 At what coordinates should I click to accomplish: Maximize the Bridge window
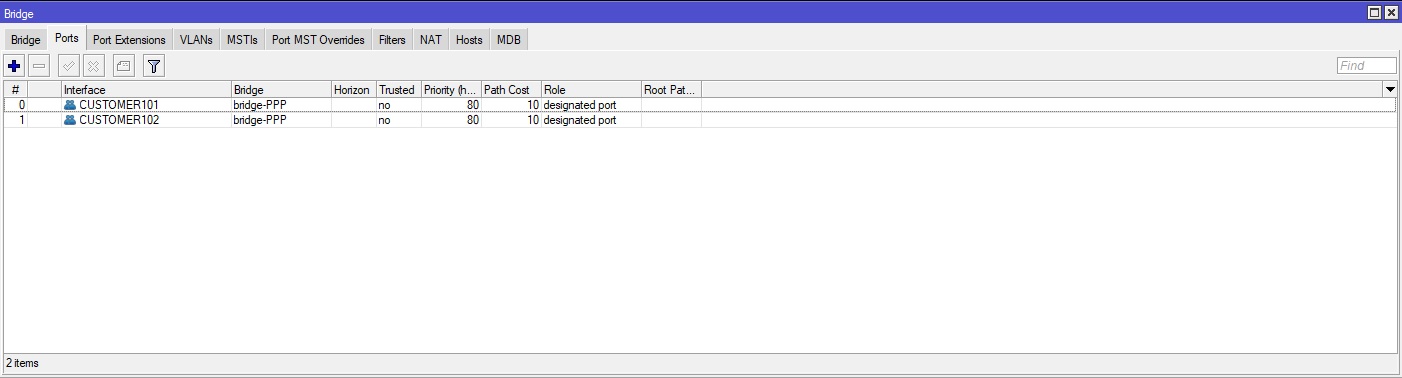1374,12
